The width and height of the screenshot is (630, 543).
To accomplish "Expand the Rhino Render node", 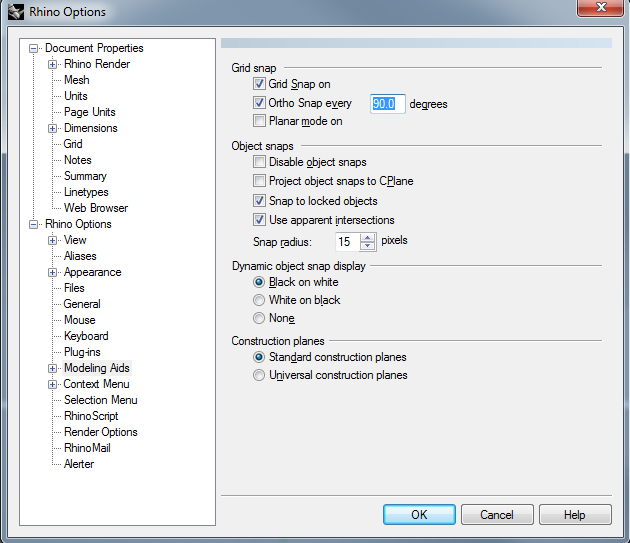I will pyautogui.click(x=52, y=64).
